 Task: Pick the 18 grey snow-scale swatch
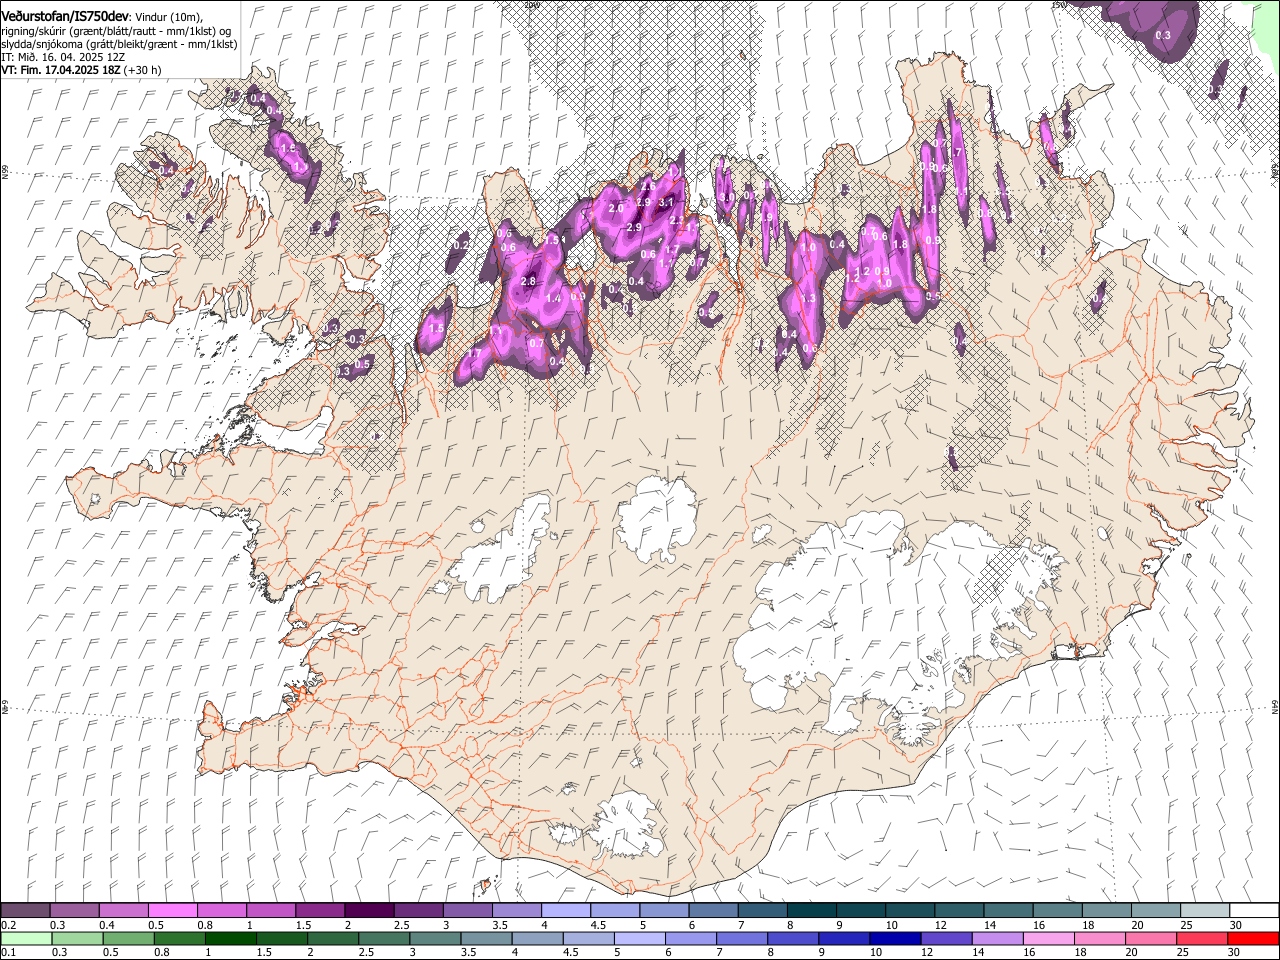coord(1108,910)
